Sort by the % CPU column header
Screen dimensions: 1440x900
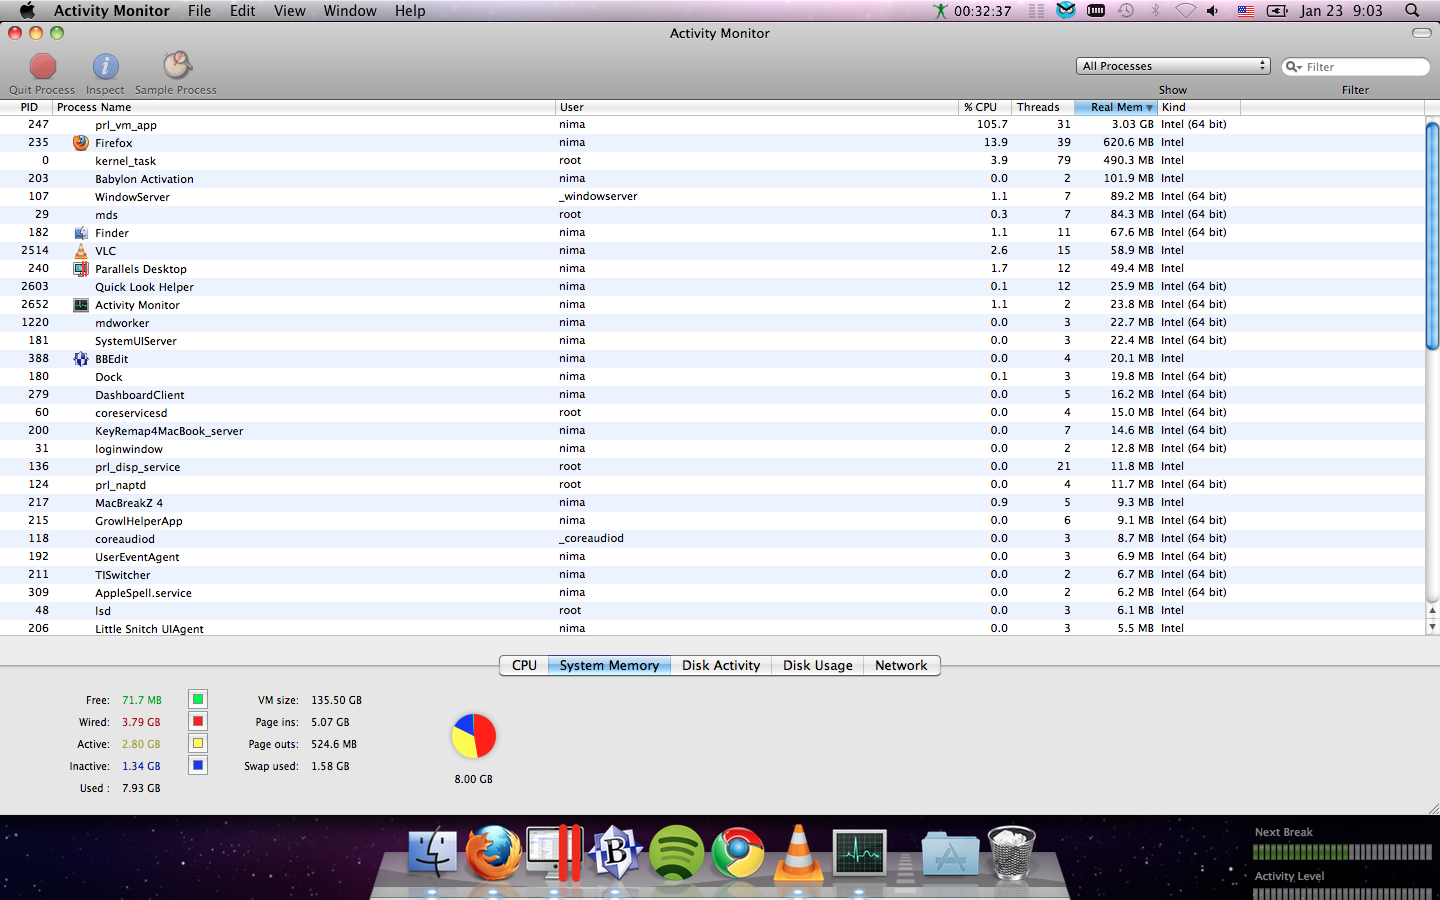[x=984, y=107]
